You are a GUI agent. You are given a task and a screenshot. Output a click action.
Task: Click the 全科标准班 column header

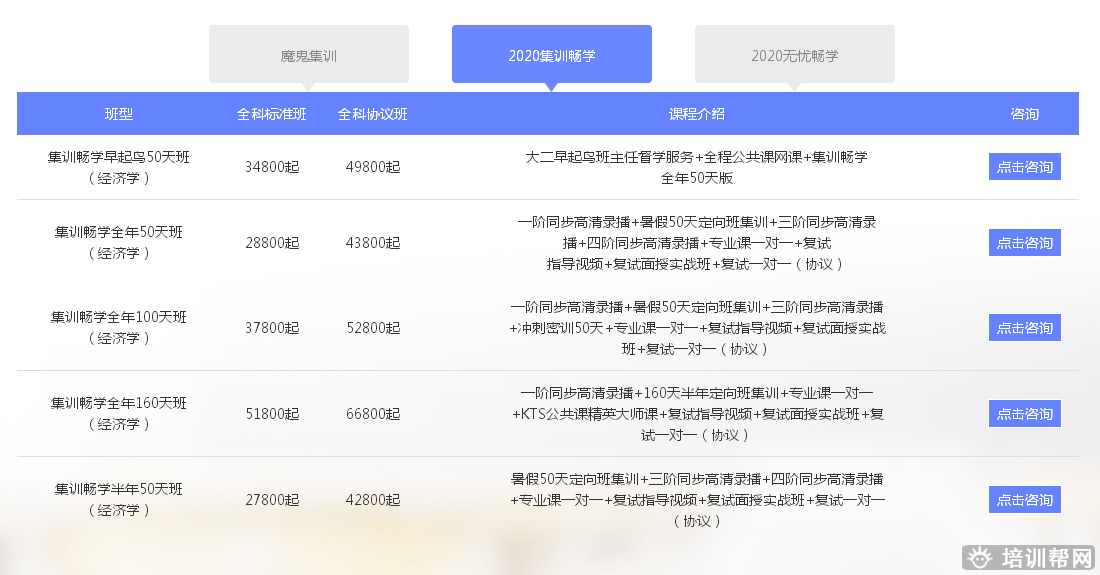pos(271,114)
